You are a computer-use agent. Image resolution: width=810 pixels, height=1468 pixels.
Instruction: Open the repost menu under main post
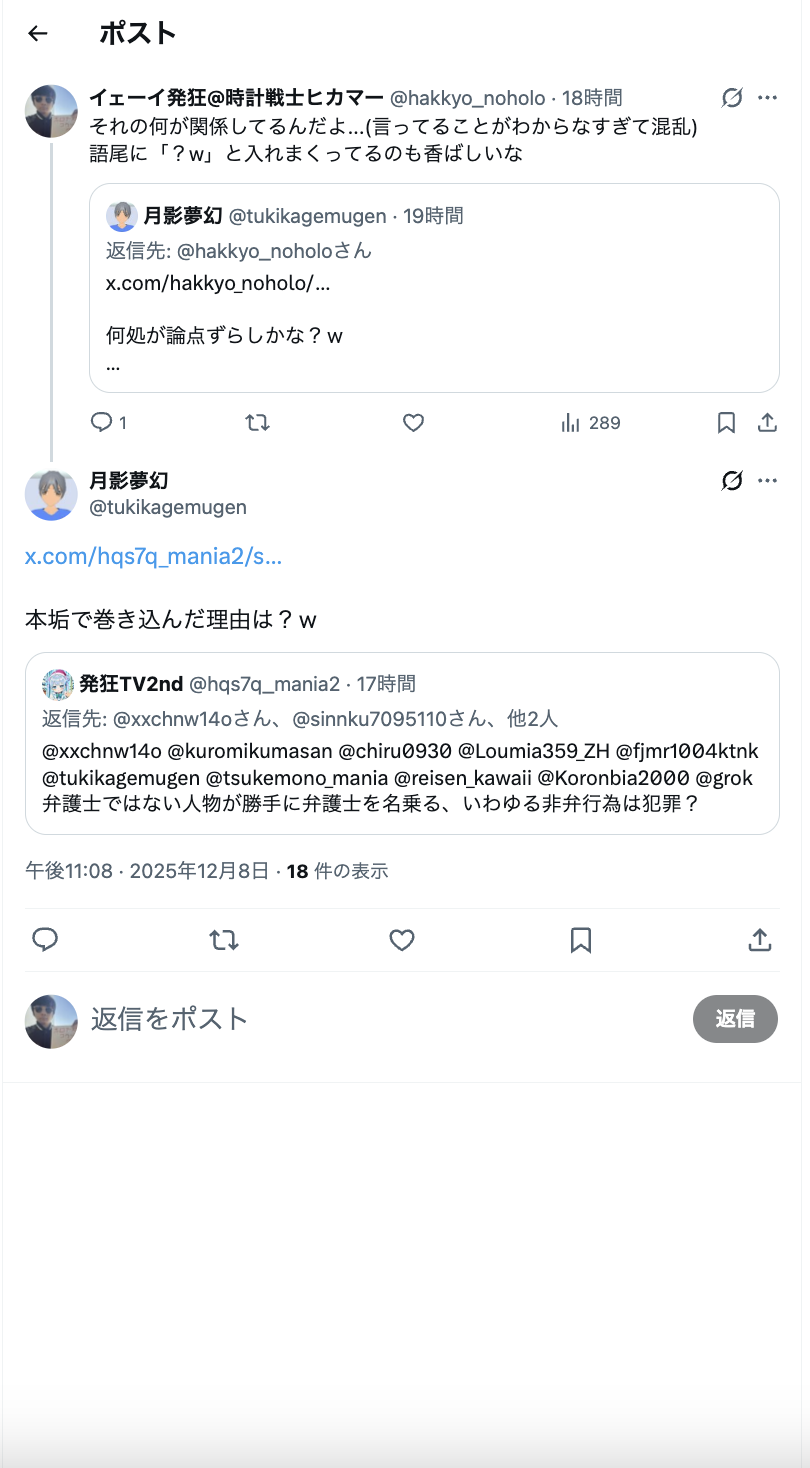(x=223, y=940)
